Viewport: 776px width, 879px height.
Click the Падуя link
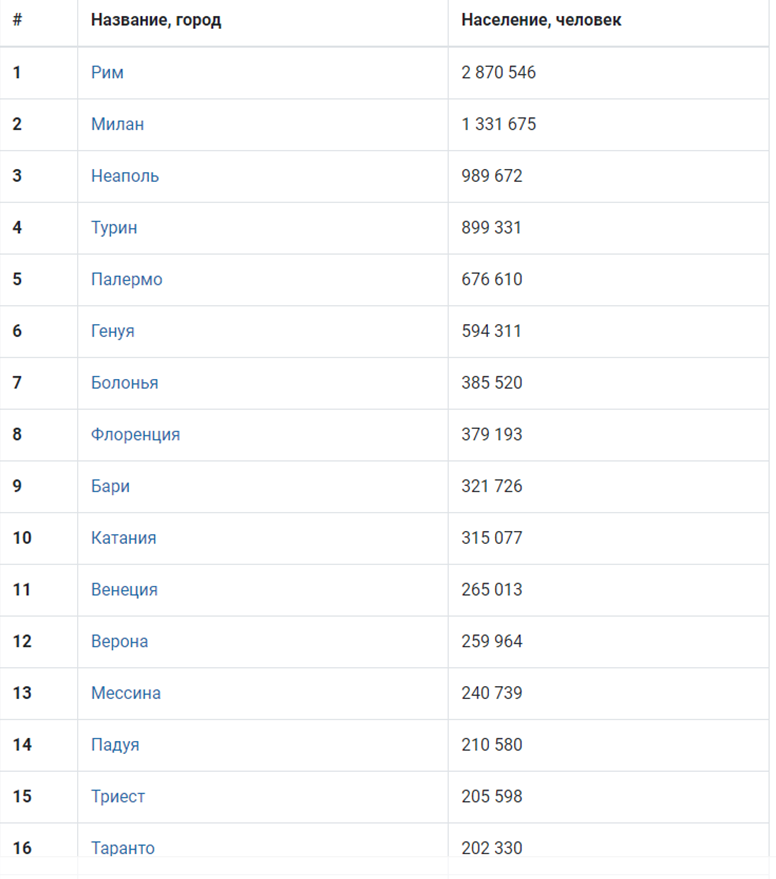click(x=115, y=745)
